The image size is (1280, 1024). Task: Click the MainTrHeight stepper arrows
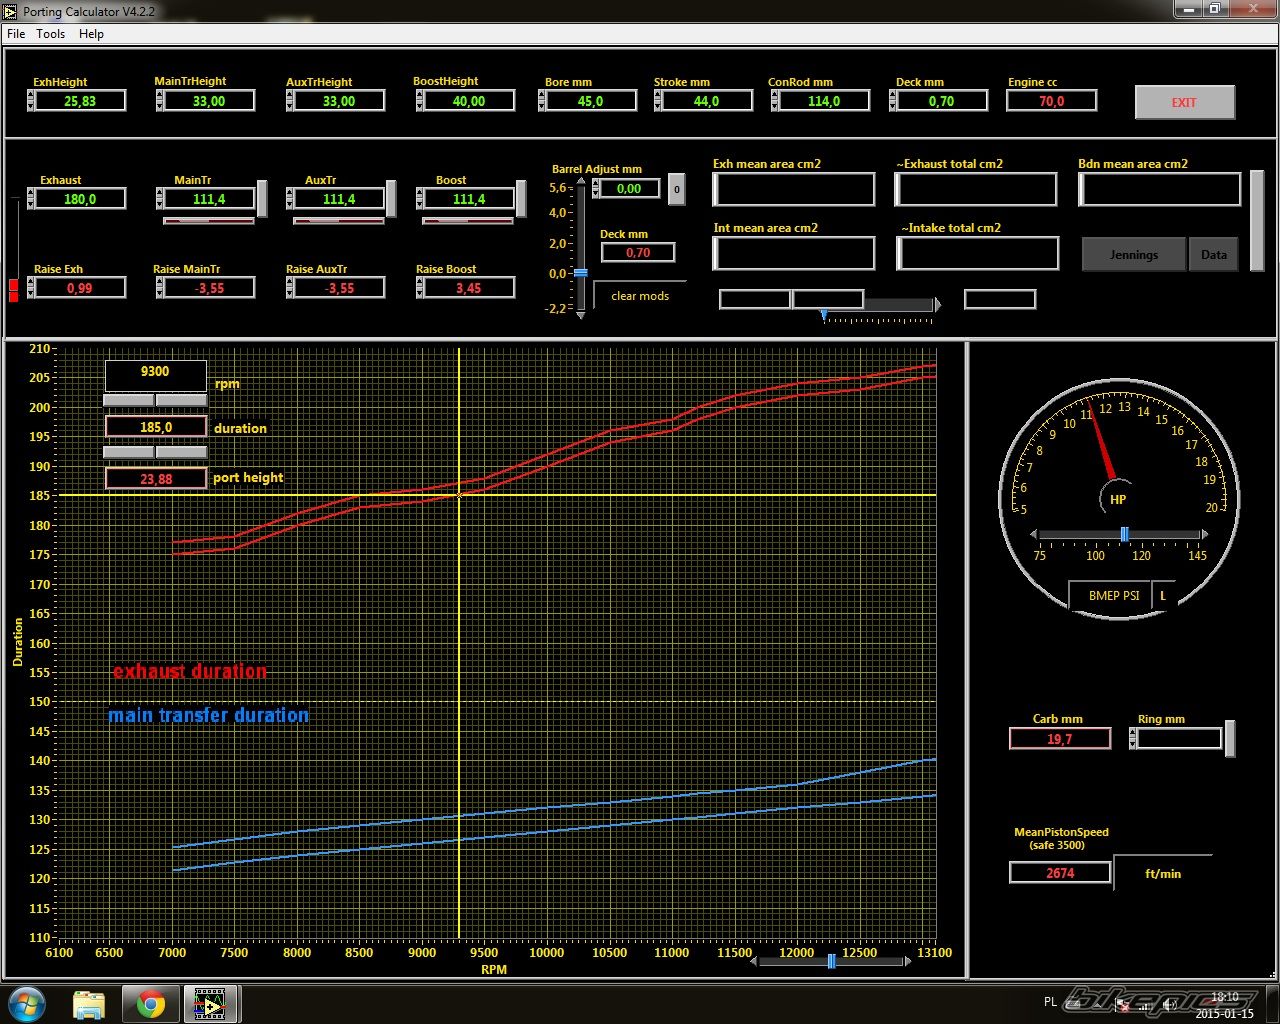pyautogui.click(x=160, y=101)
